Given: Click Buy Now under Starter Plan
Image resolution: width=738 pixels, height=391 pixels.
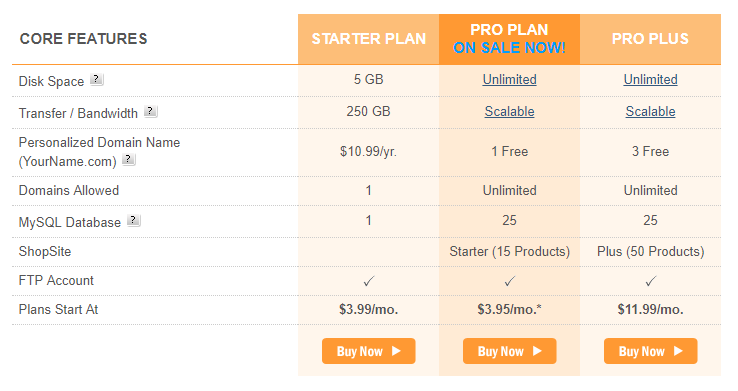Looking at the screenshot, I should (x=369, y=351).
